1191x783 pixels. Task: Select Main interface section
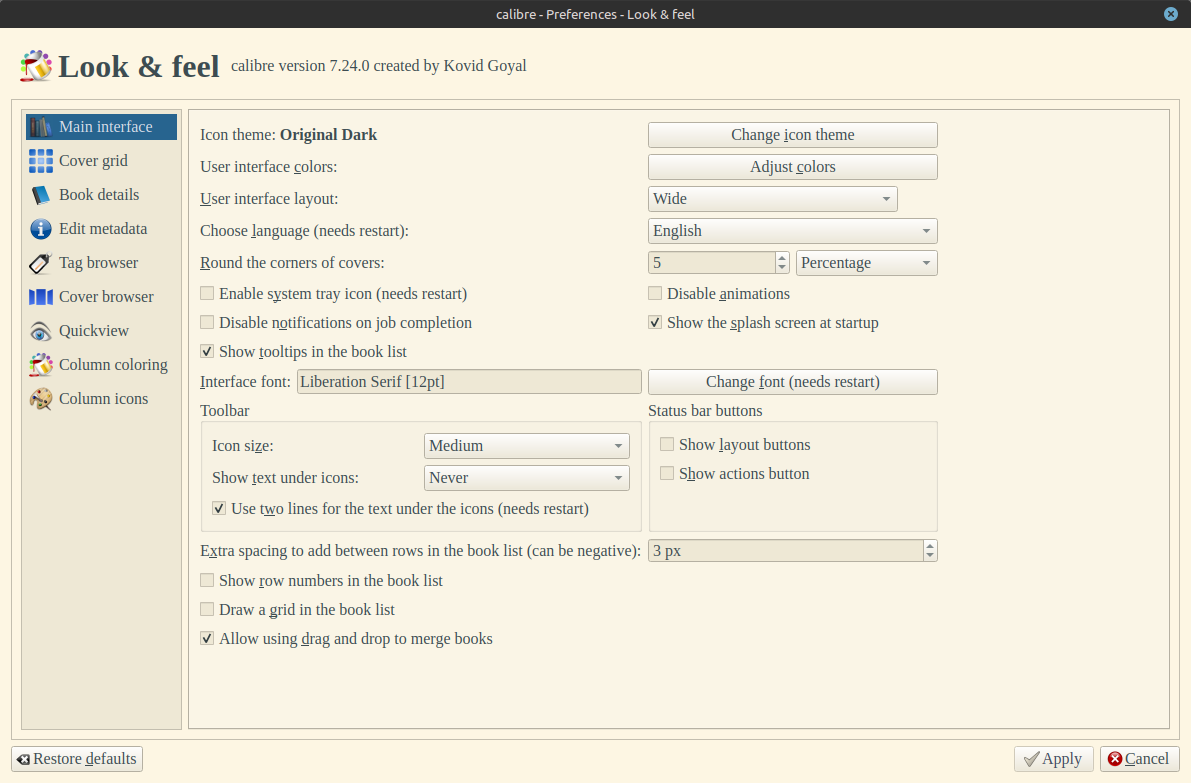pos(102,127)
